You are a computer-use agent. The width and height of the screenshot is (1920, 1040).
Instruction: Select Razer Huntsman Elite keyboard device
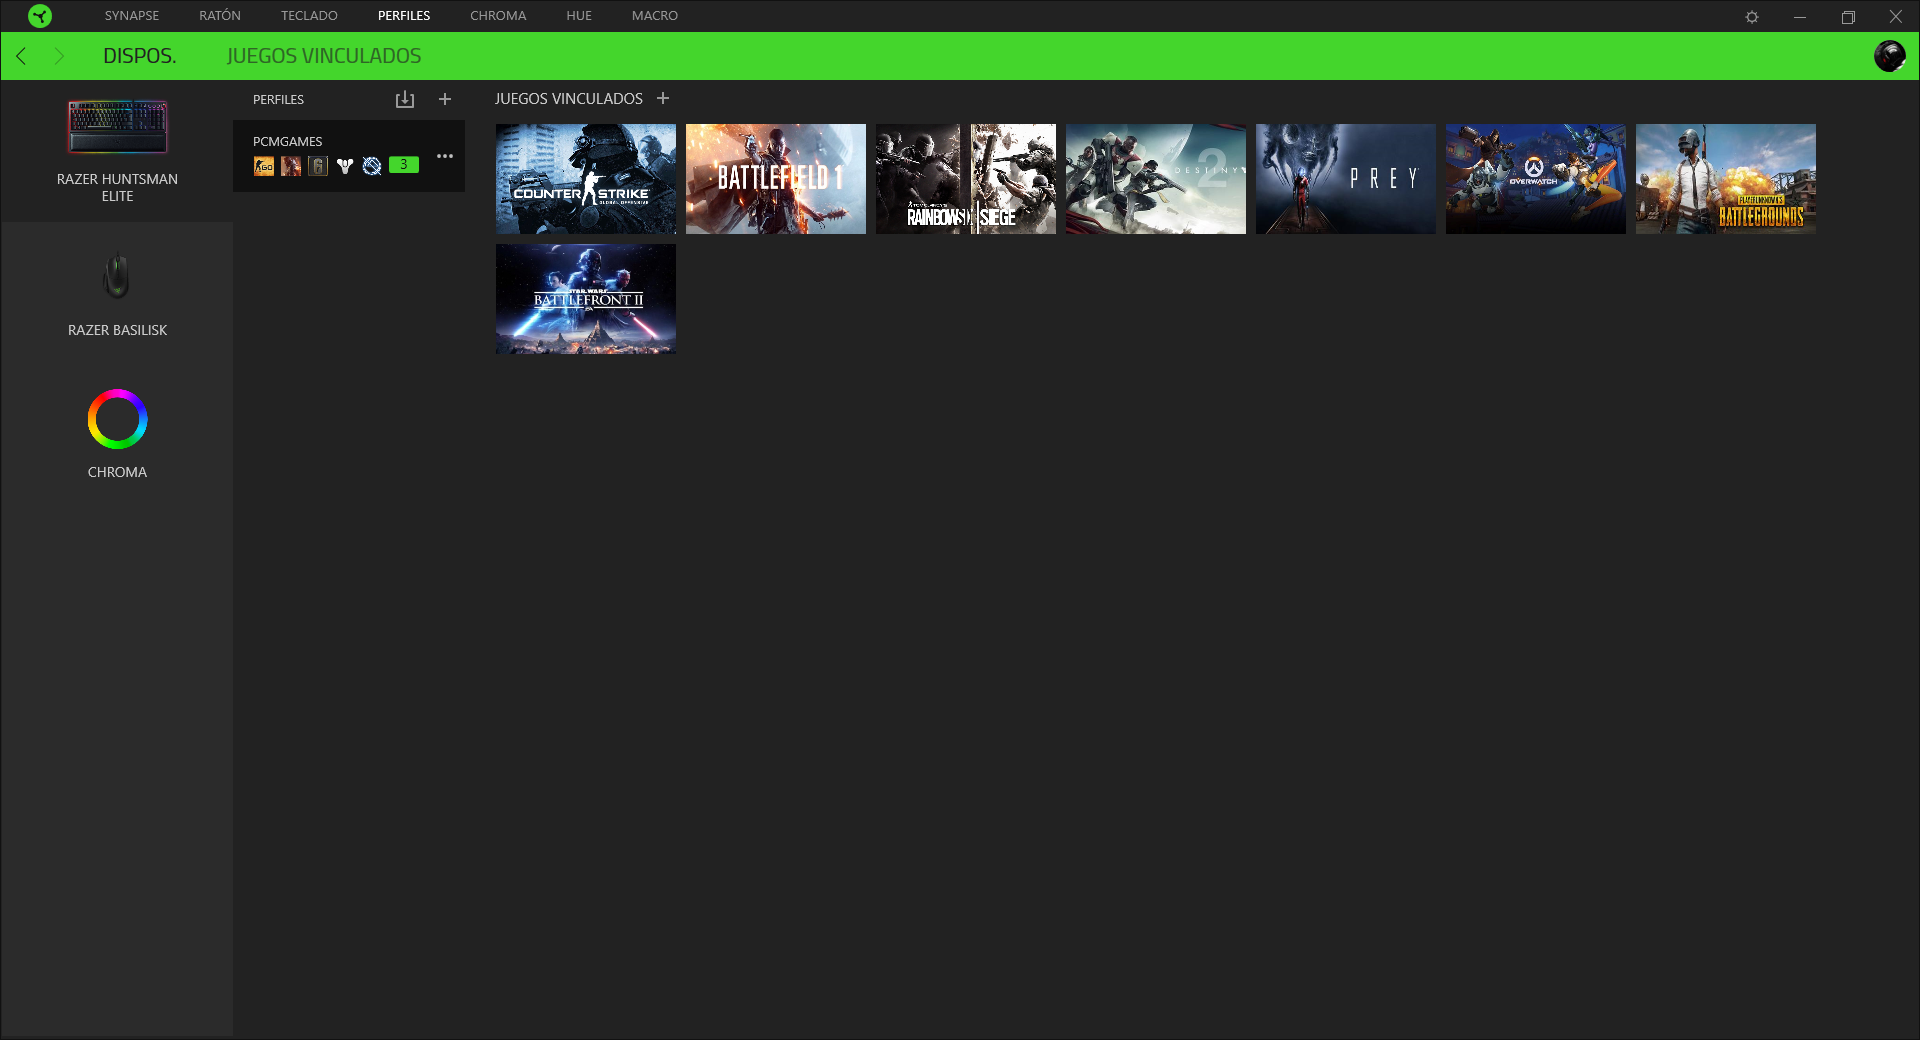117,151
